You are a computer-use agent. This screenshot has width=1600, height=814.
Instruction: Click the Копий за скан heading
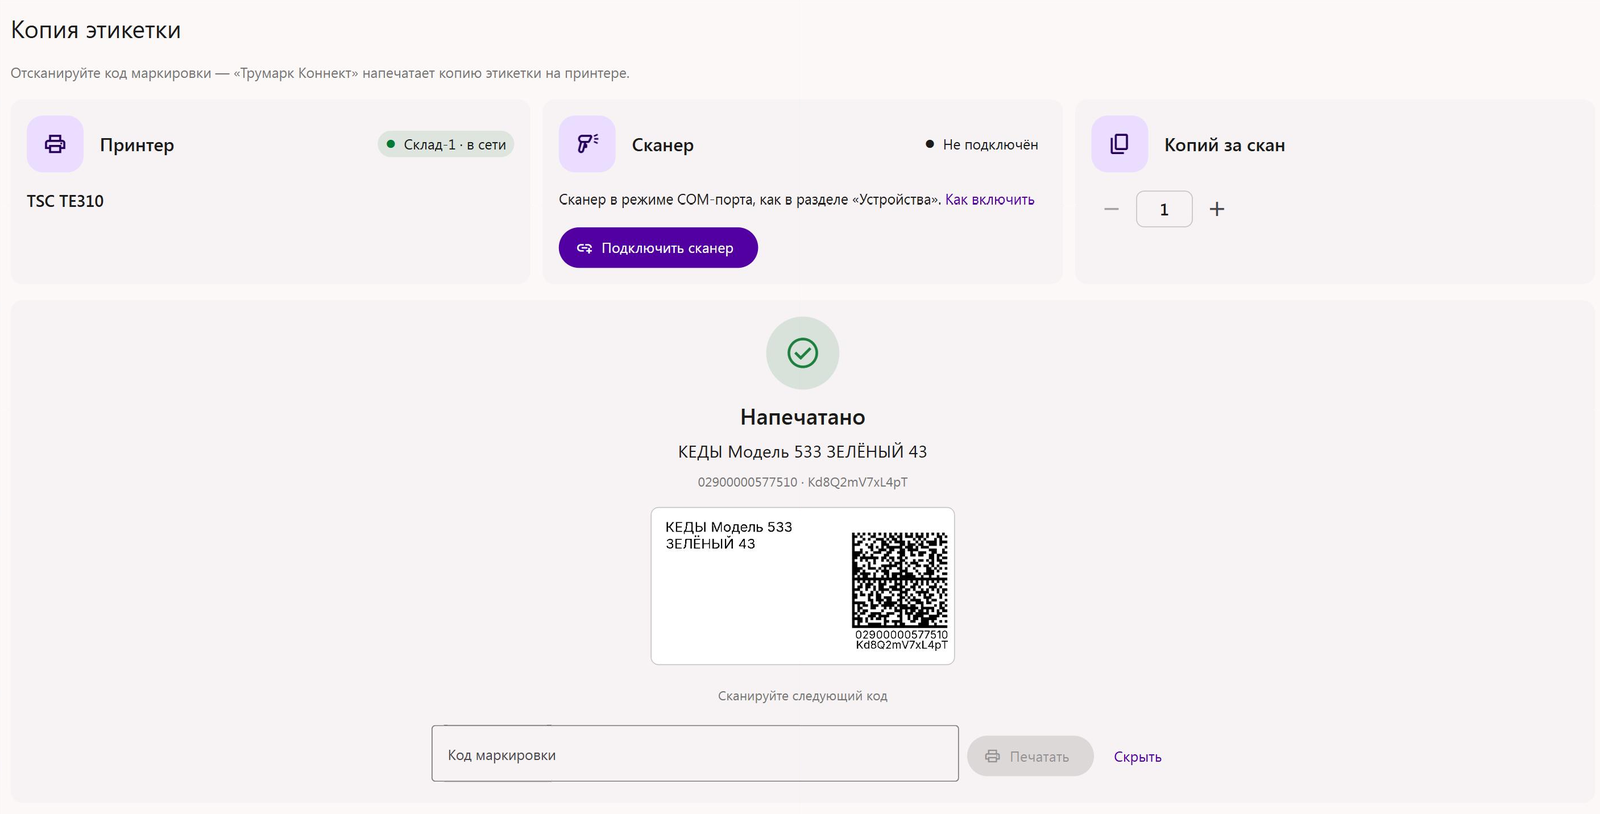[x=1225, y=145]
